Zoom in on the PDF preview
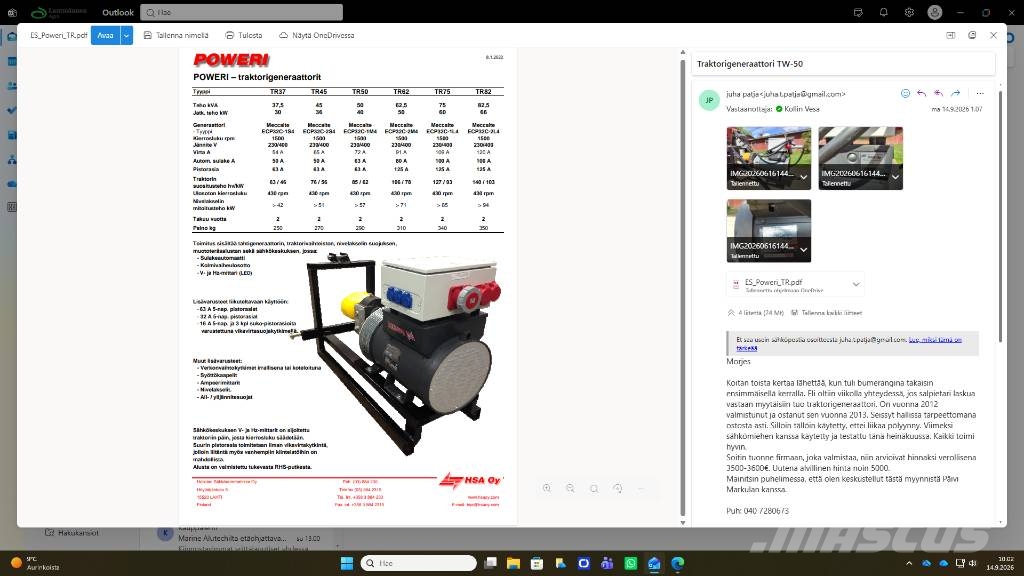 point(547,488)
